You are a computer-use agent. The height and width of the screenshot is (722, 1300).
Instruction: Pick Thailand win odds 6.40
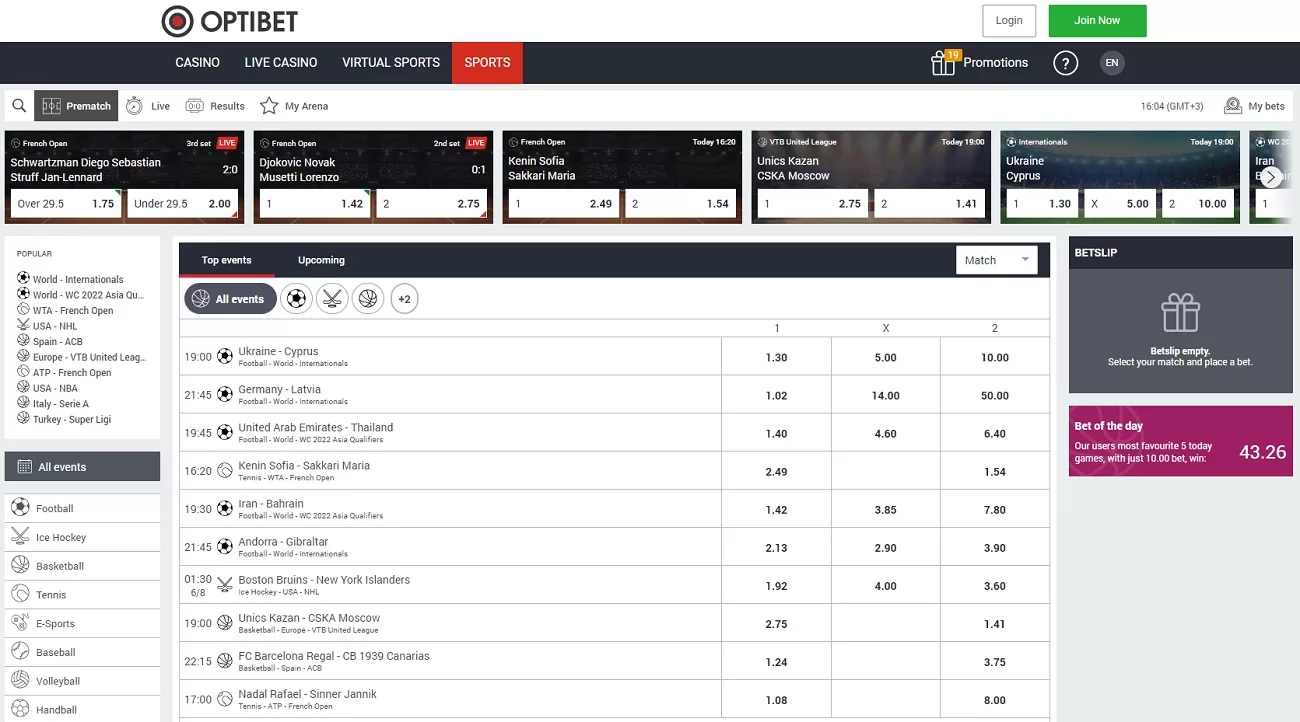995,433
